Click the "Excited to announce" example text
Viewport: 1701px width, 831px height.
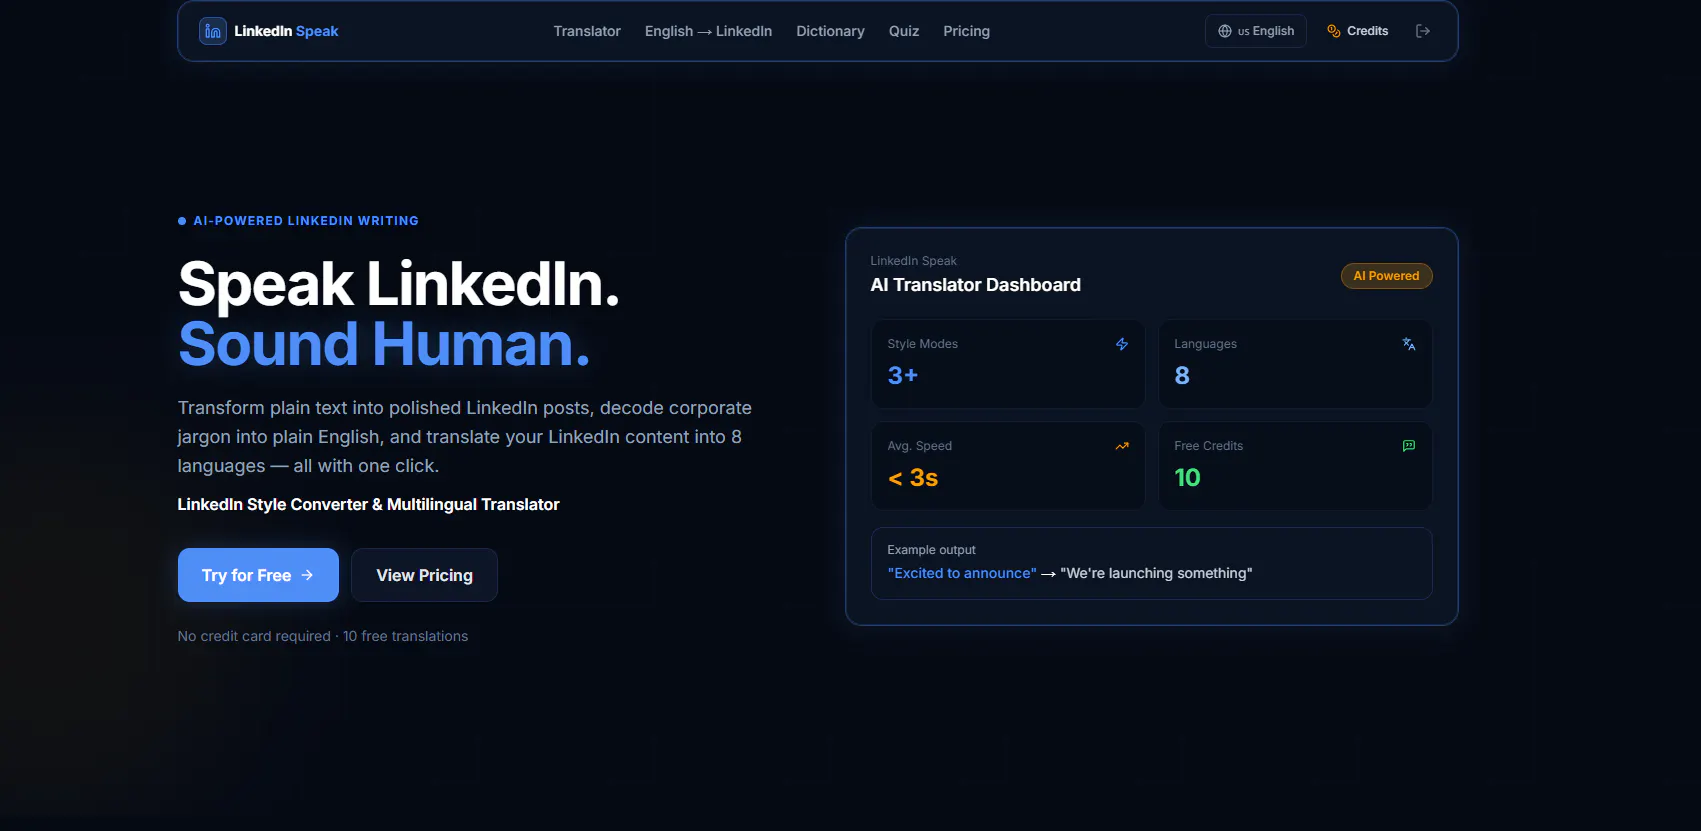point(962,573)
